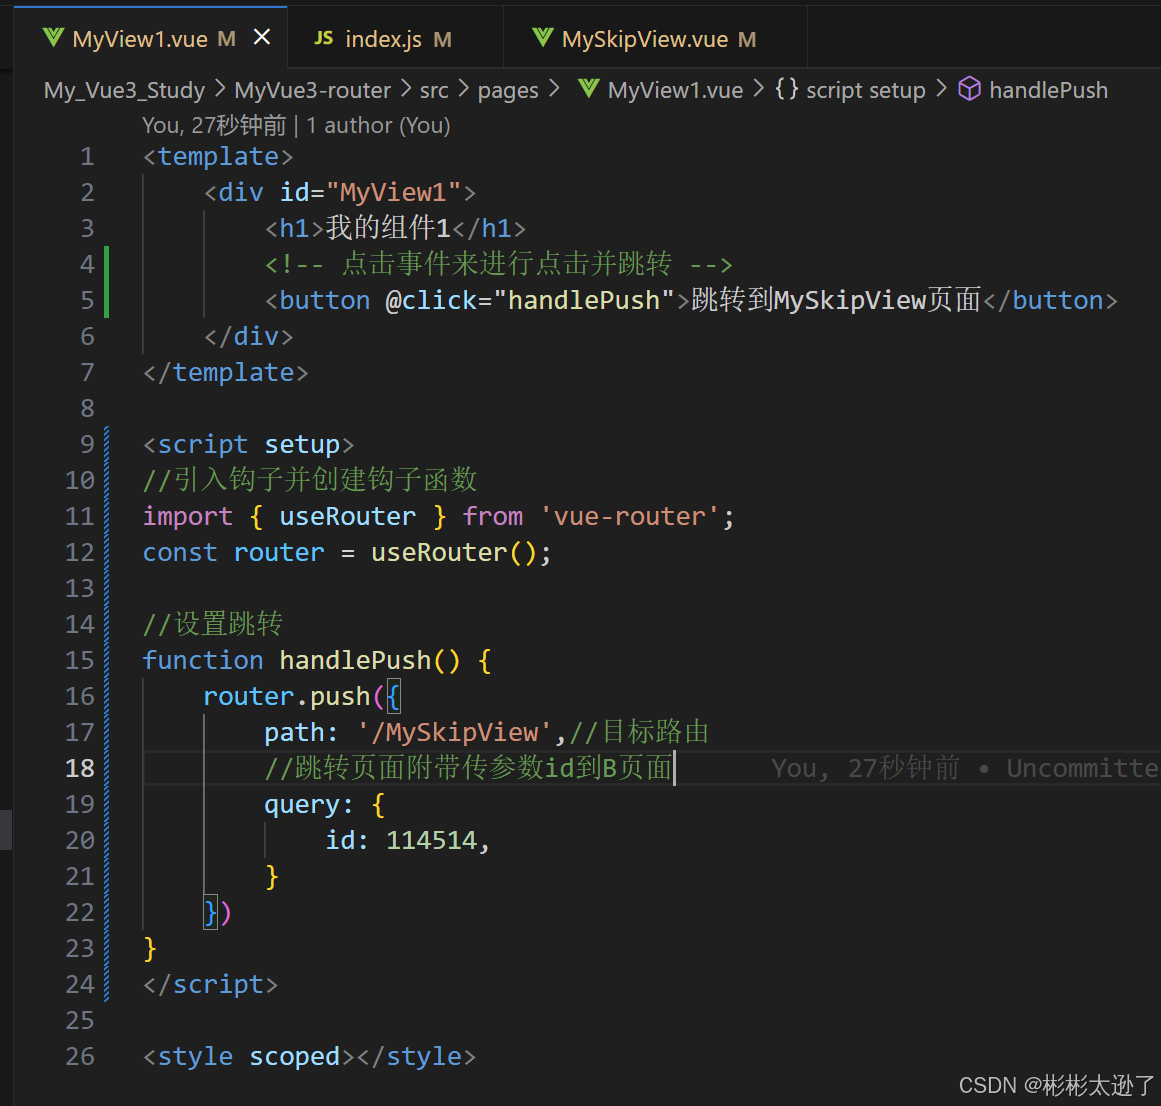
Task: Click the HTML comment 点击事件来进行点击并跳转
Action: tap(498, 264)
